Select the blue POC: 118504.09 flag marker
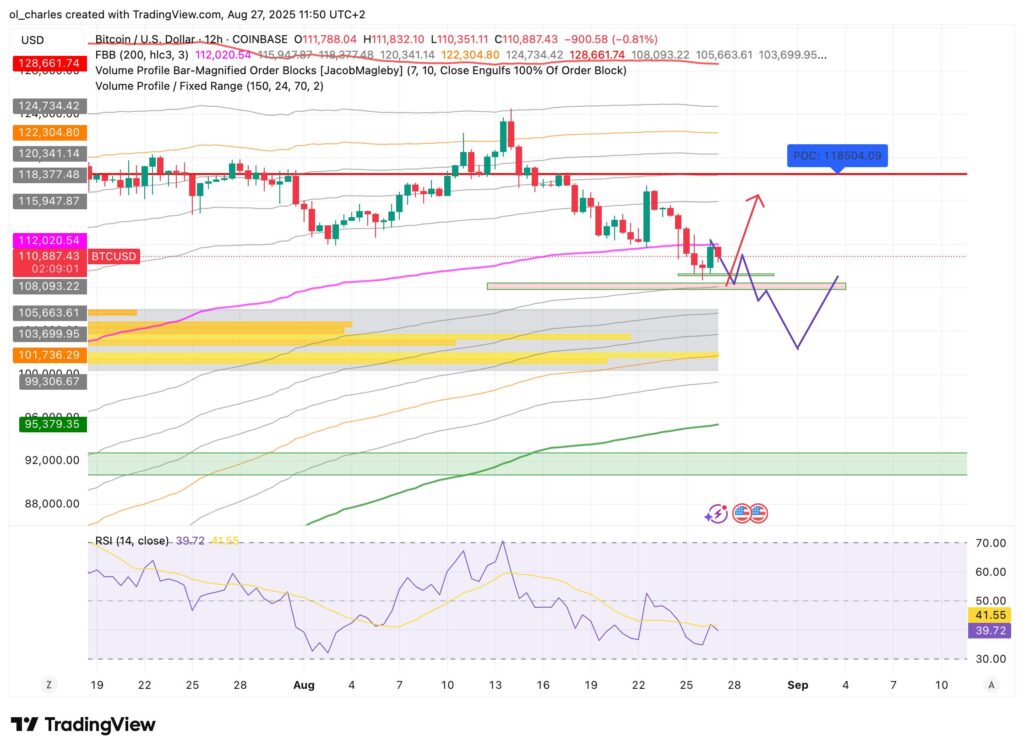 click(x=836, y=156)
